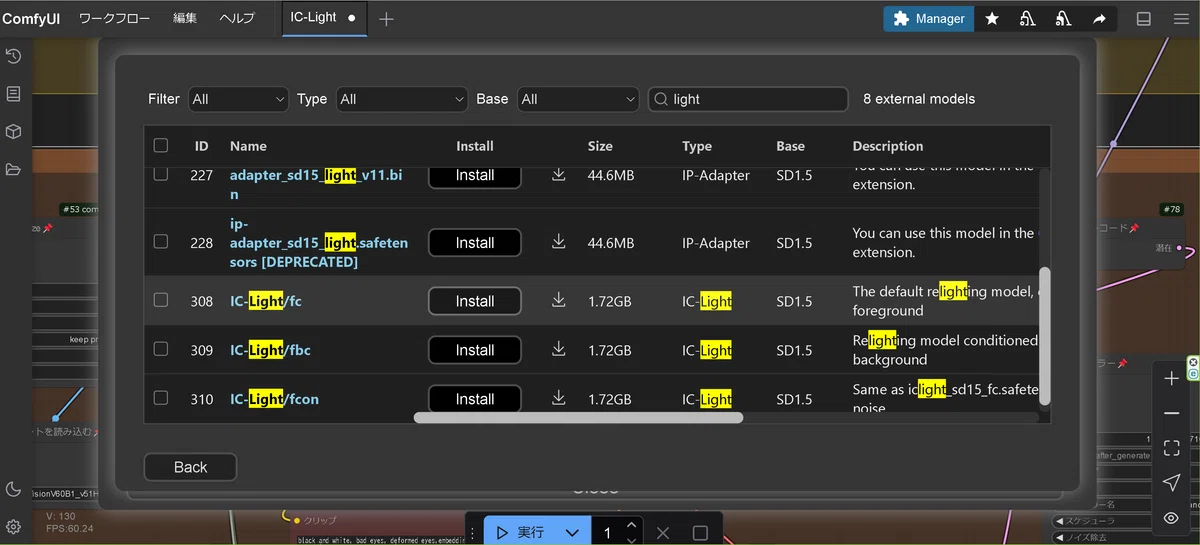Click the second unload-models icon left of the share arrow
1200x545 pixels.
[x=1063, y=19]
